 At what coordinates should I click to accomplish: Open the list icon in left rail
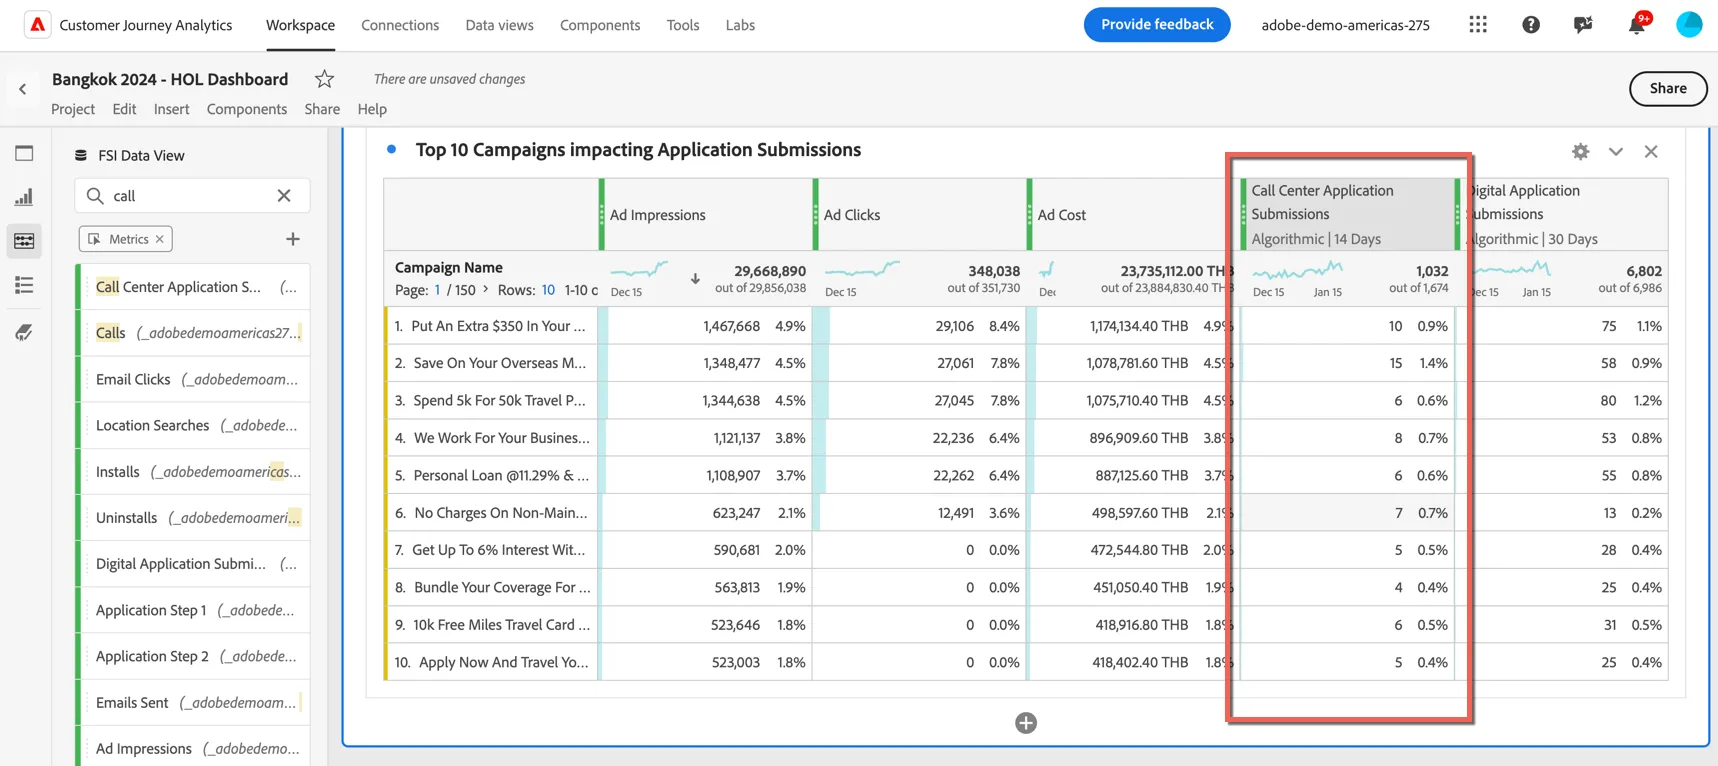coord(24,286)
